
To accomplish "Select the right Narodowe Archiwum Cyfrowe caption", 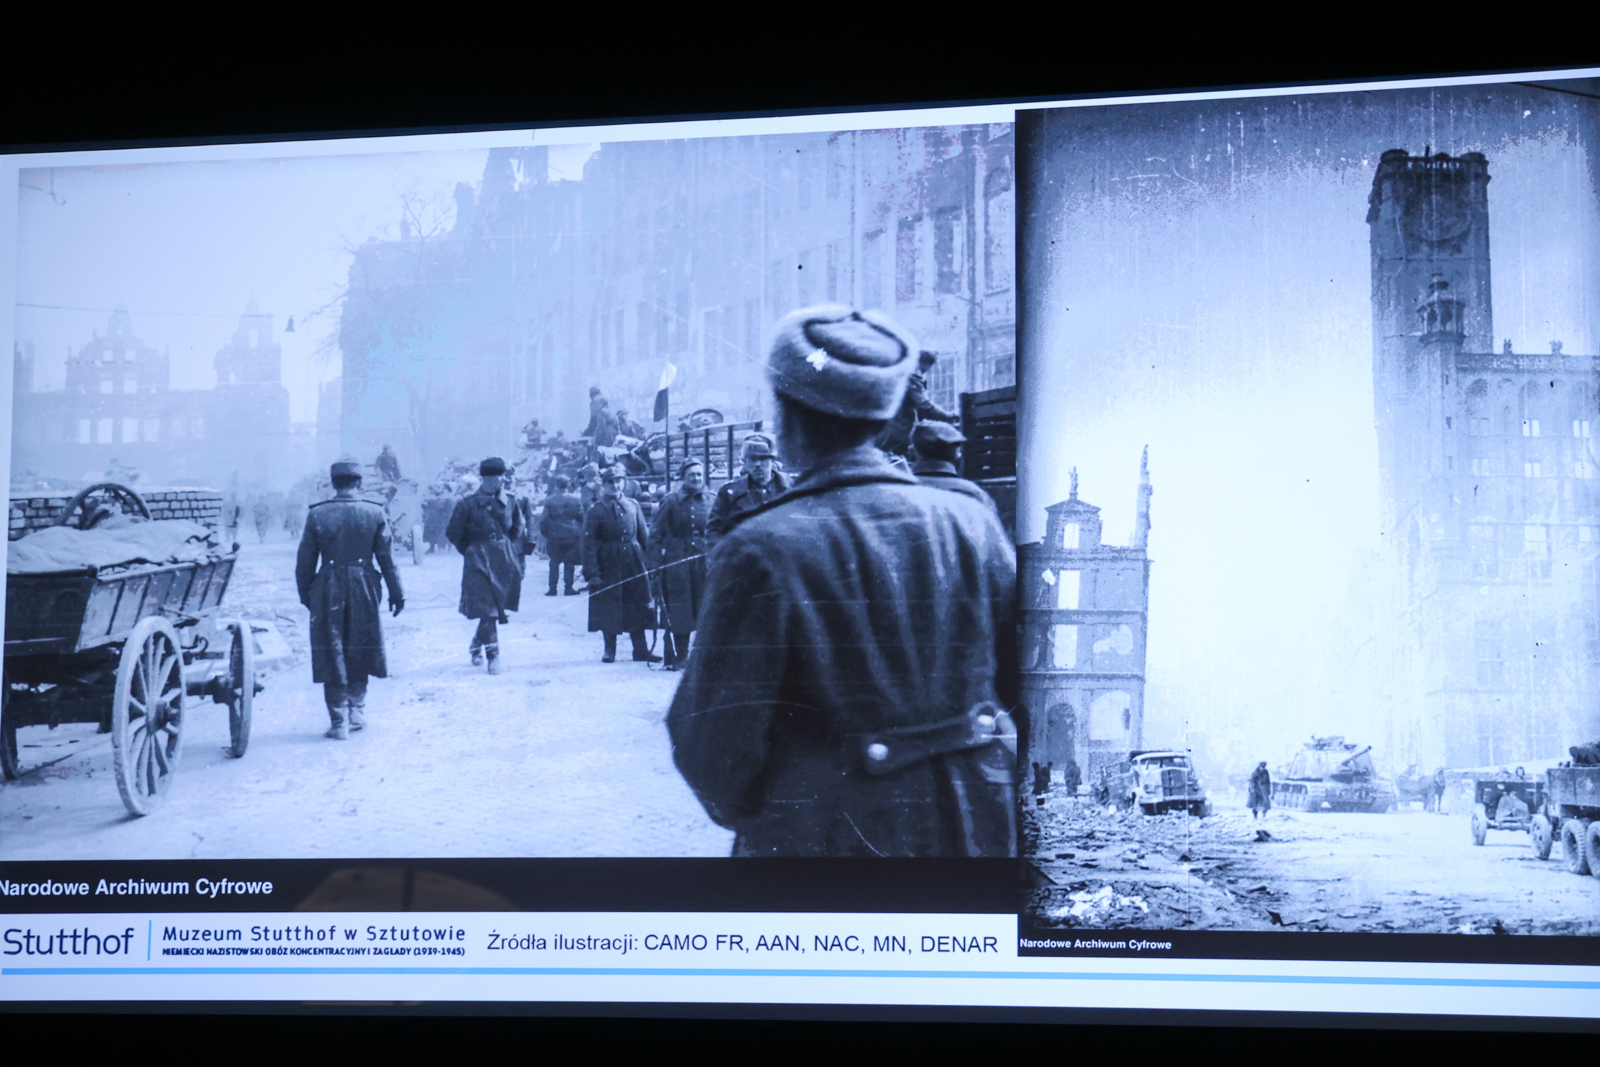I will (1095, 944).
